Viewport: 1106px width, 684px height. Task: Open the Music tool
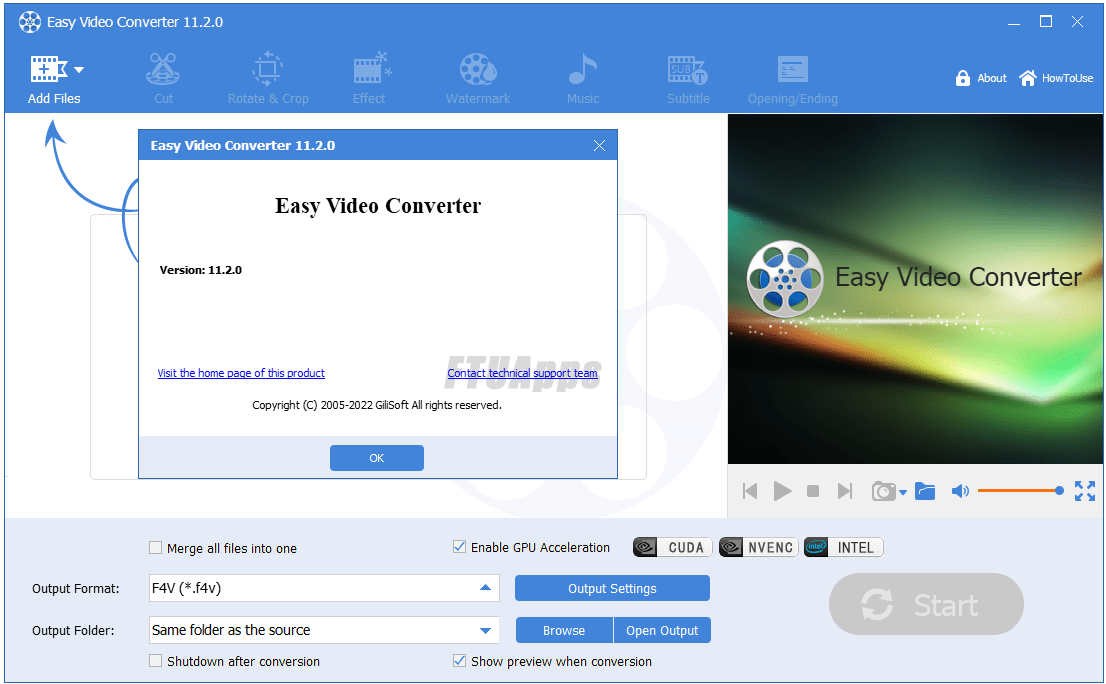(583, 79)
